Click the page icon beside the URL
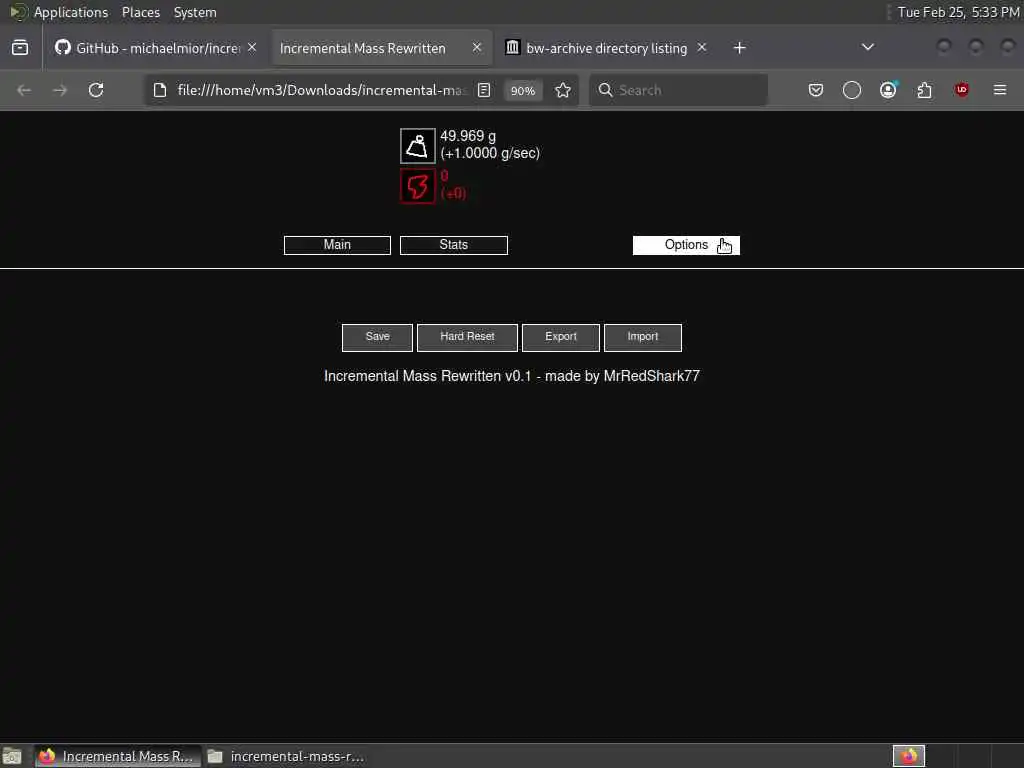 click(160, 90)
